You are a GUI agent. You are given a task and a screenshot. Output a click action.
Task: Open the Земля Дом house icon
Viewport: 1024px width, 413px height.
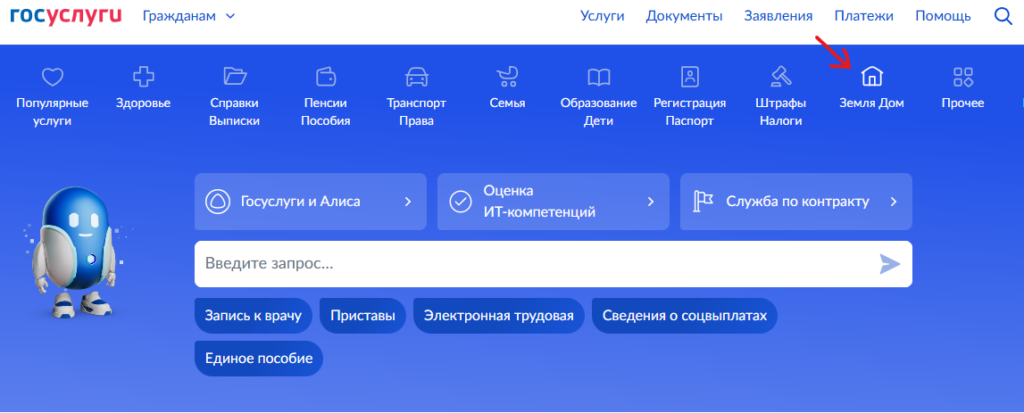[872, 77]
